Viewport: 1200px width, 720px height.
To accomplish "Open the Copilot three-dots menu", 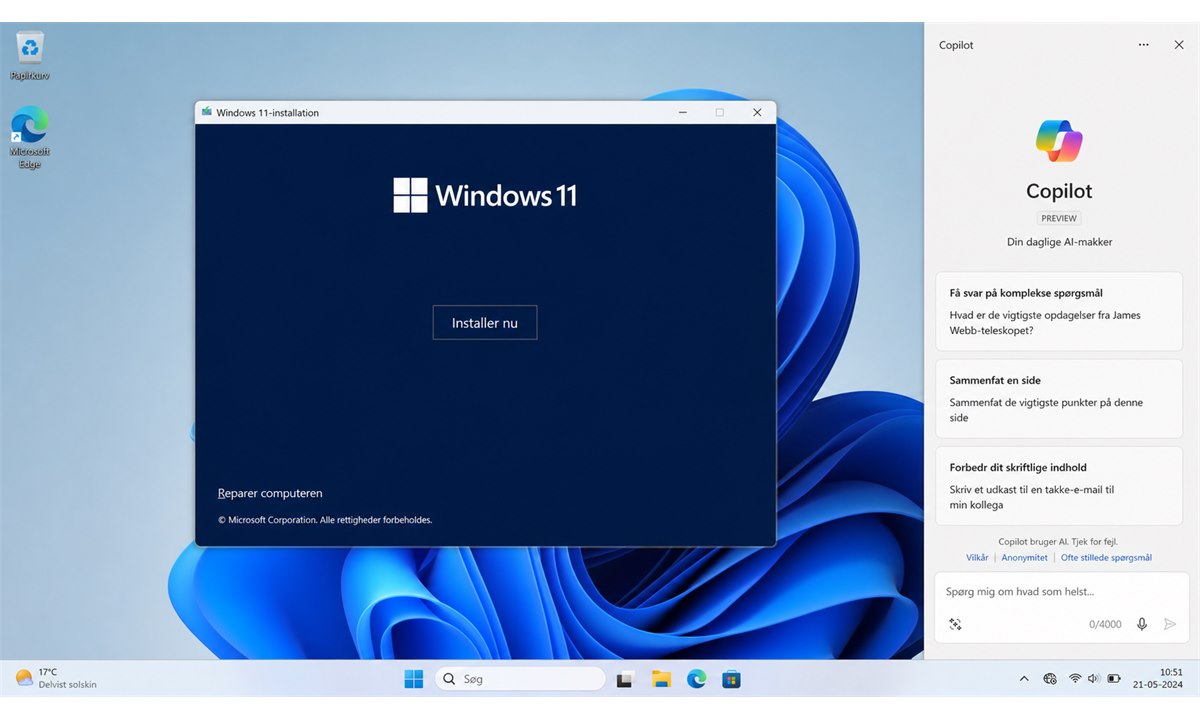I will click(x=1144, y=45).
